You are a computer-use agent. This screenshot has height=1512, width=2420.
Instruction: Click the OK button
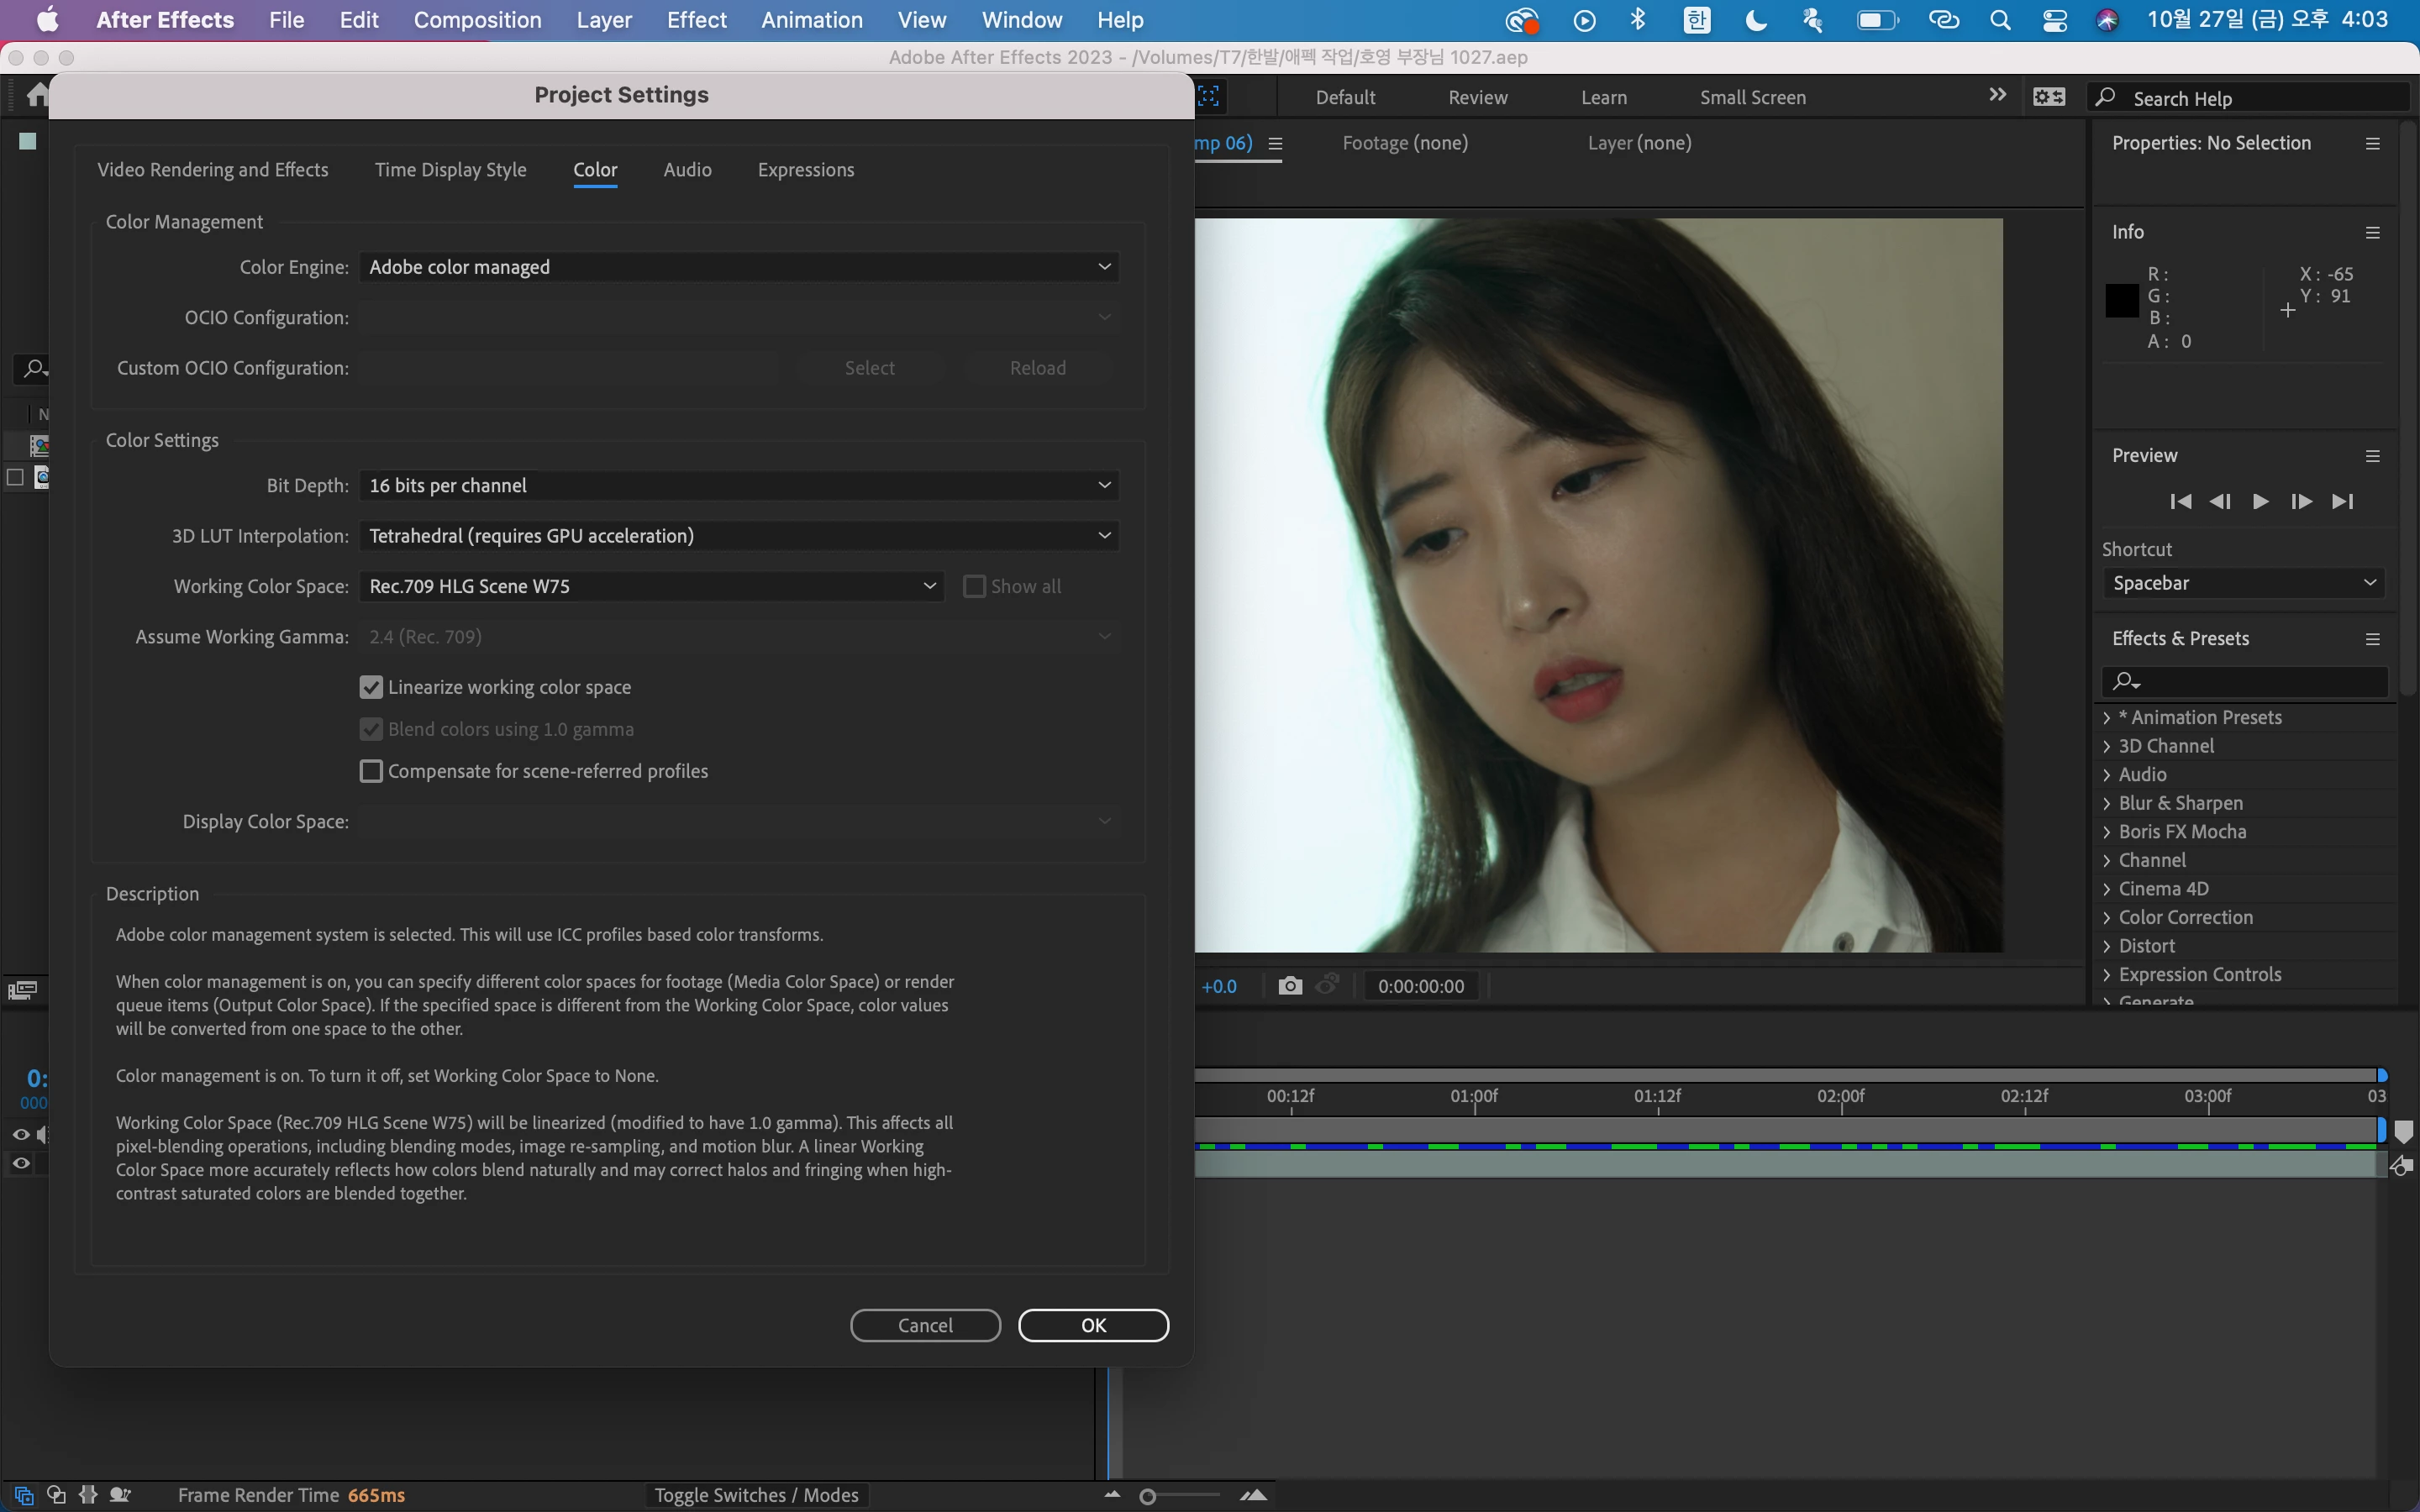[x=1093, y=1325]
